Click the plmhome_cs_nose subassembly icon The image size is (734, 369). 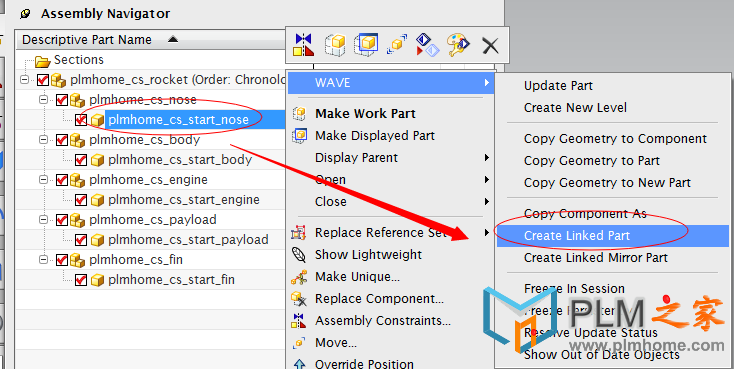[x=77, y=100]
